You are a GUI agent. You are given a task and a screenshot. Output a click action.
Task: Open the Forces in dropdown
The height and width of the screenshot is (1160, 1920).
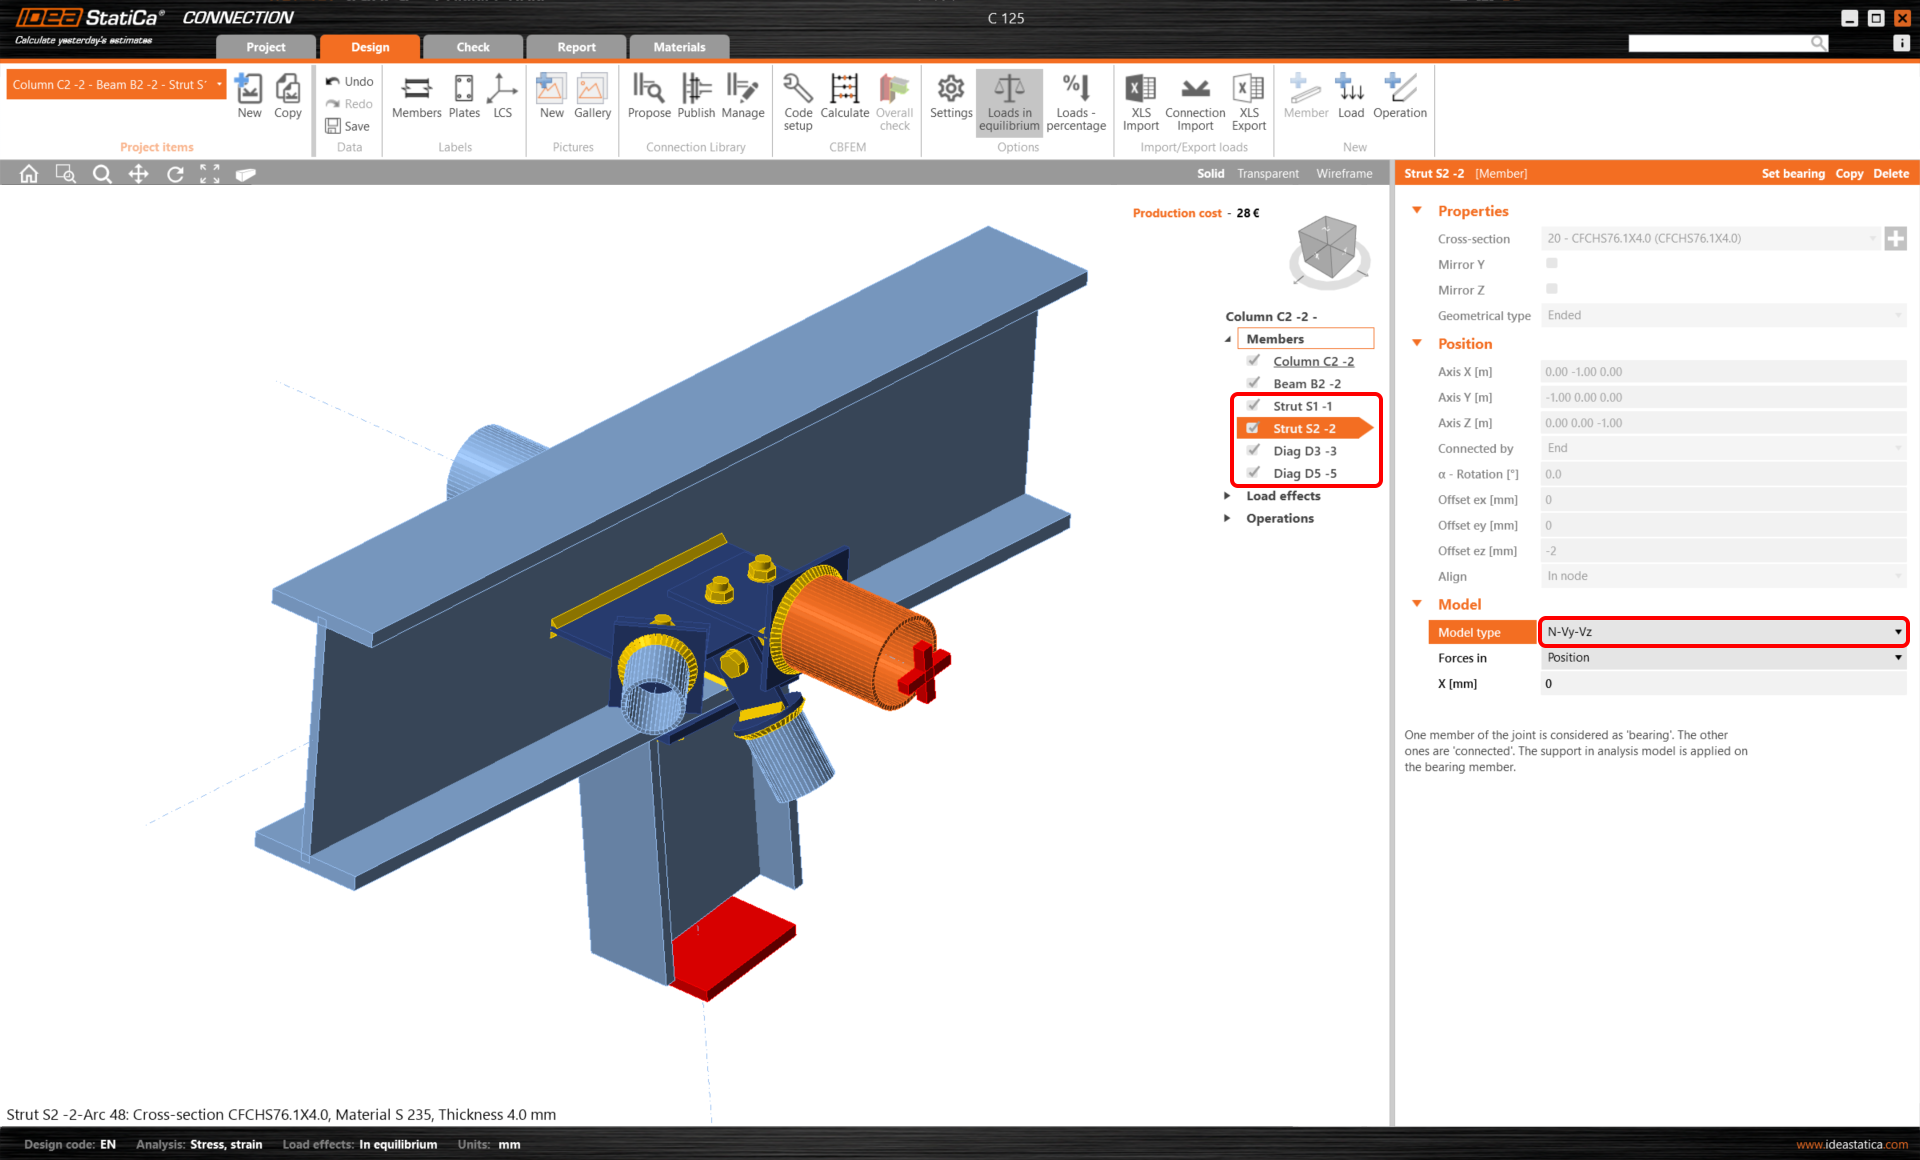1723,658
